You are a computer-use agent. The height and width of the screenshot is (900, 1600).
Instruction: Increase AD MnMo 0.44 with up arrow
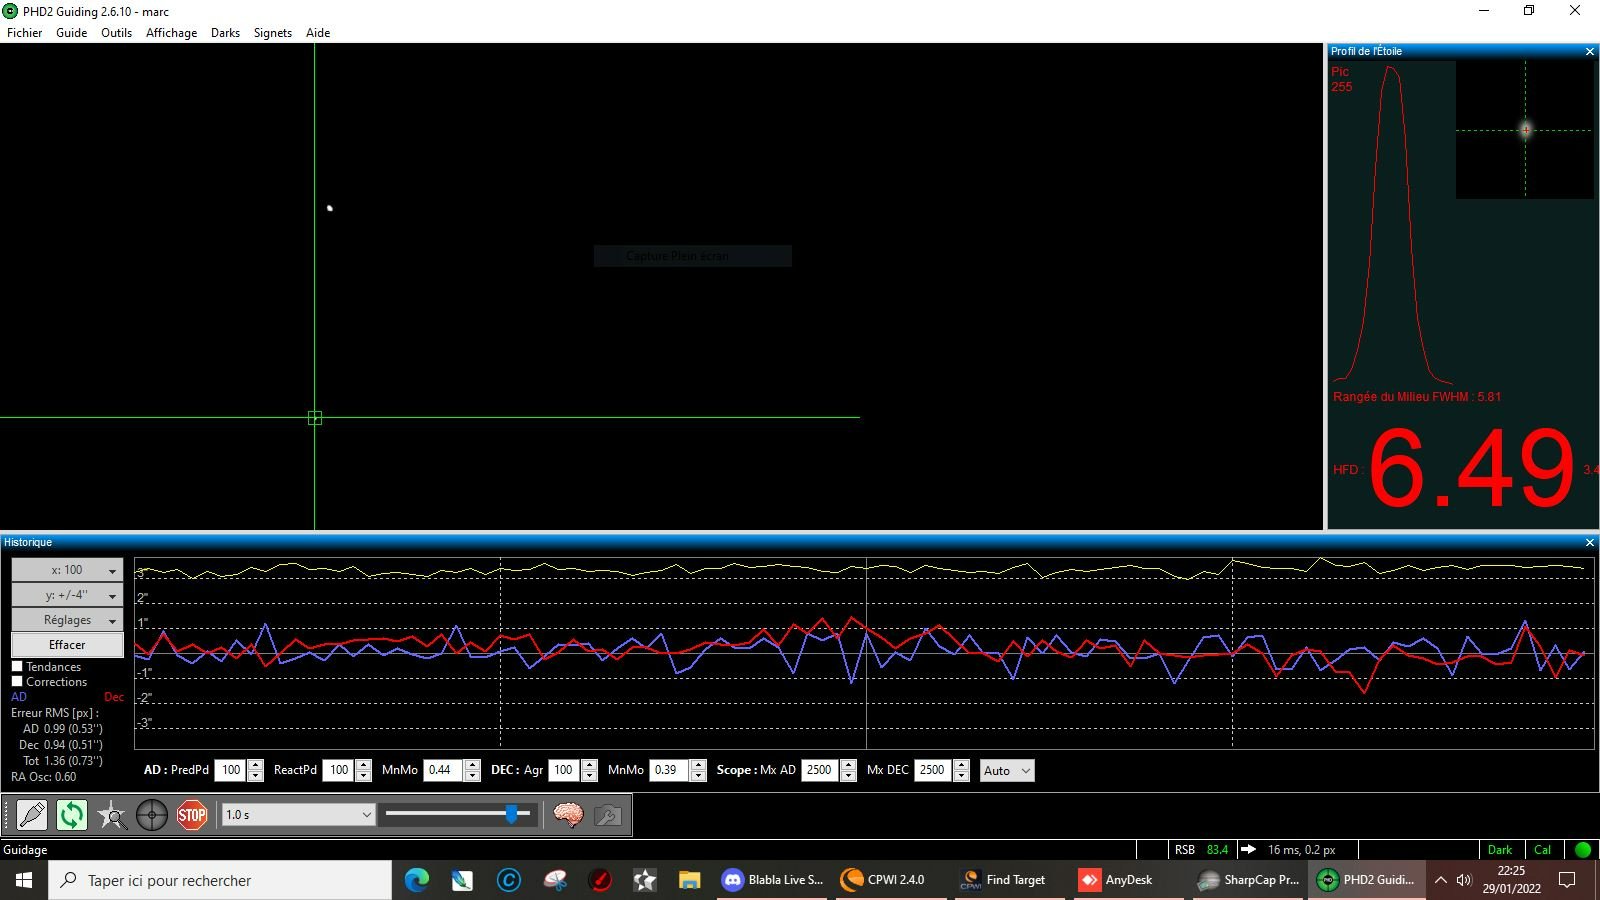pos(473,765)
